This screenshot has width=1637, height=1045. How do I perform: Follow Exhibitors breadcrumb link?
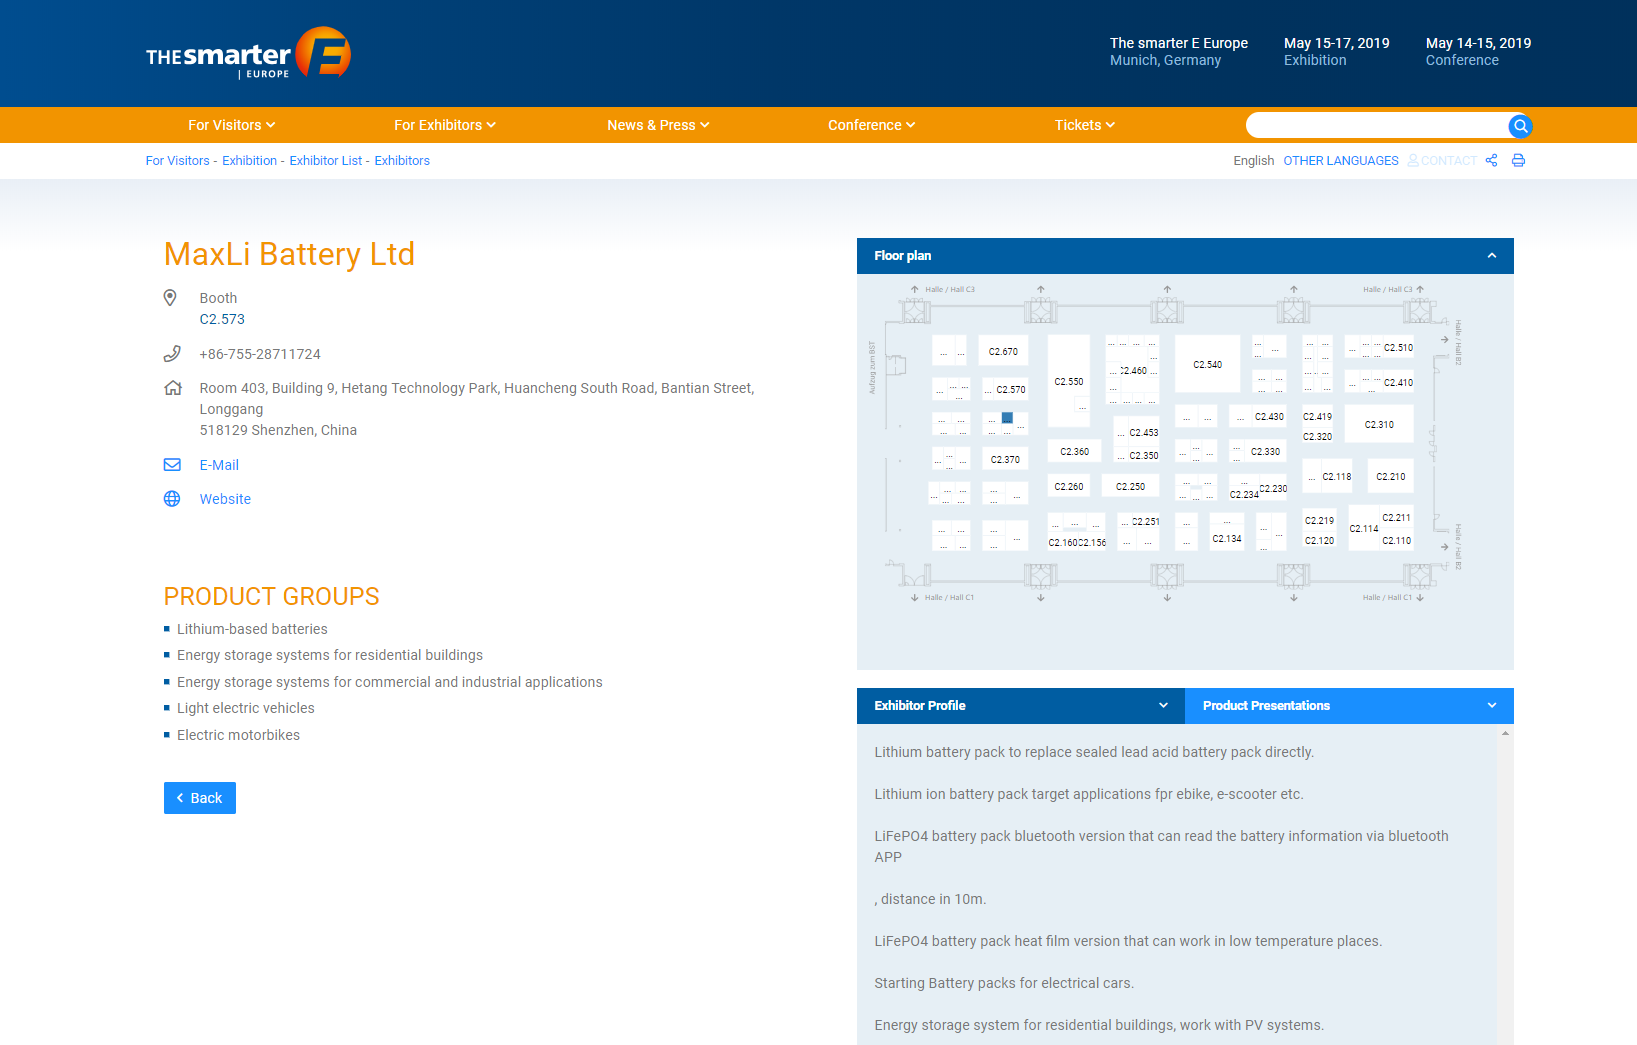(x=402, y=161)
